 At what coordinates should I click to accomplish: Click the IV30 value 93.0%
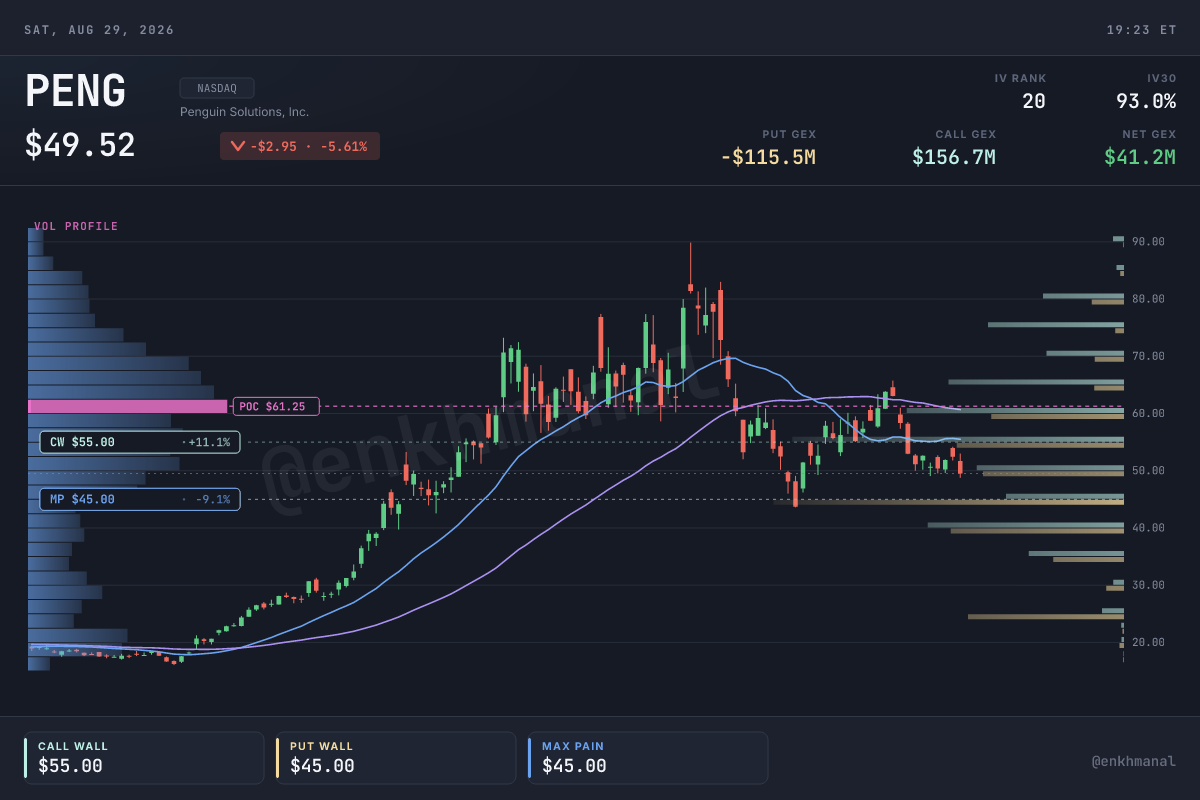(1146, 101)
